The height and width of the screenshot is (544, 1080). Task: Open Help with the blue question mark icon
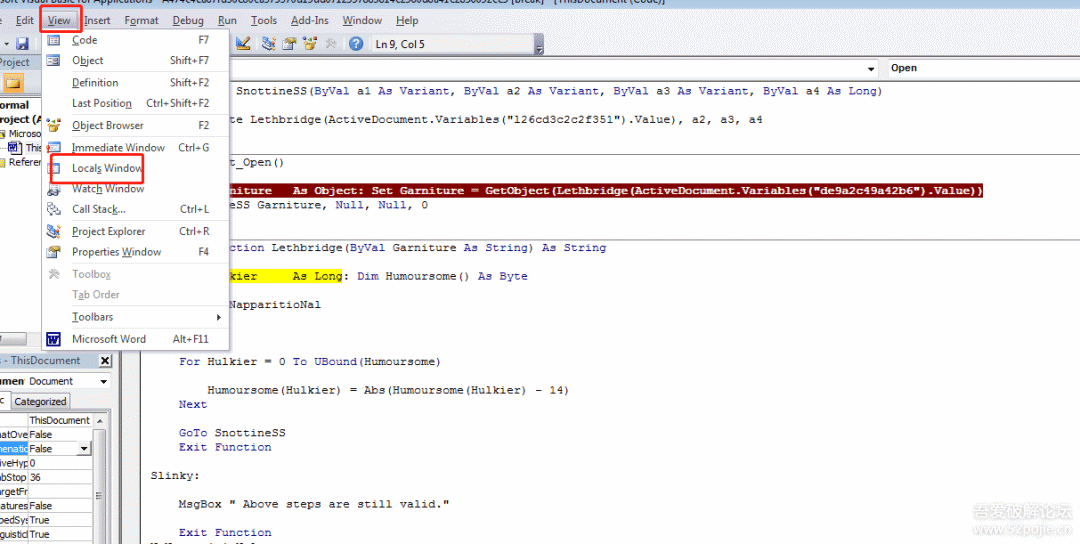coord(356,44)
